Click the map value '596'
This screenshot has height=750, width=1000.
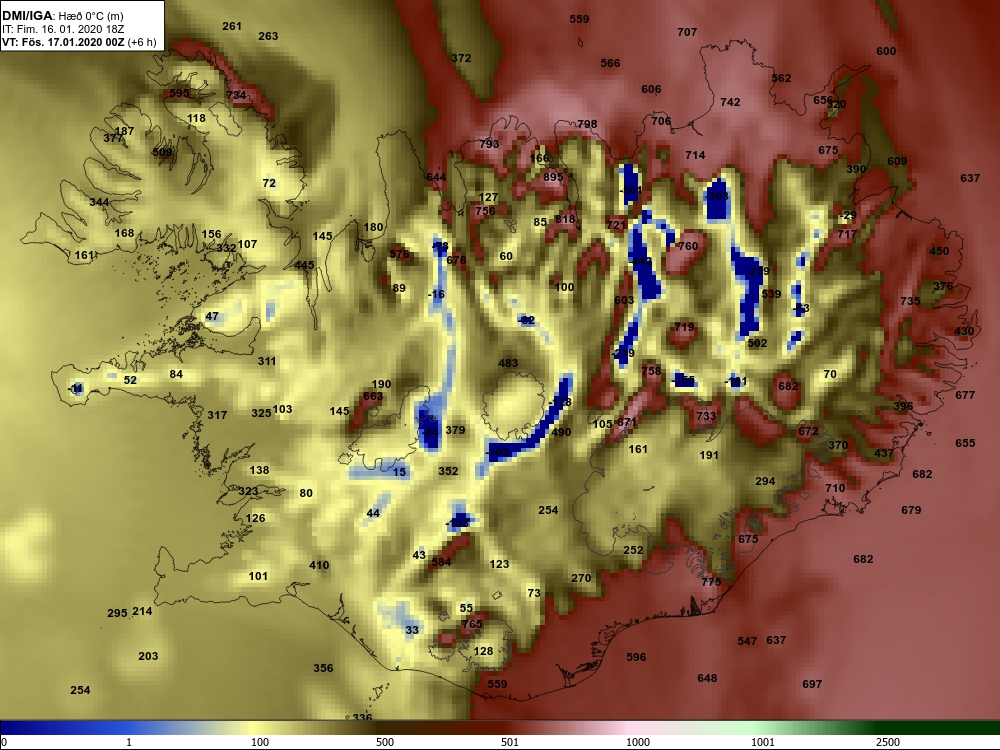pos(636,657)
